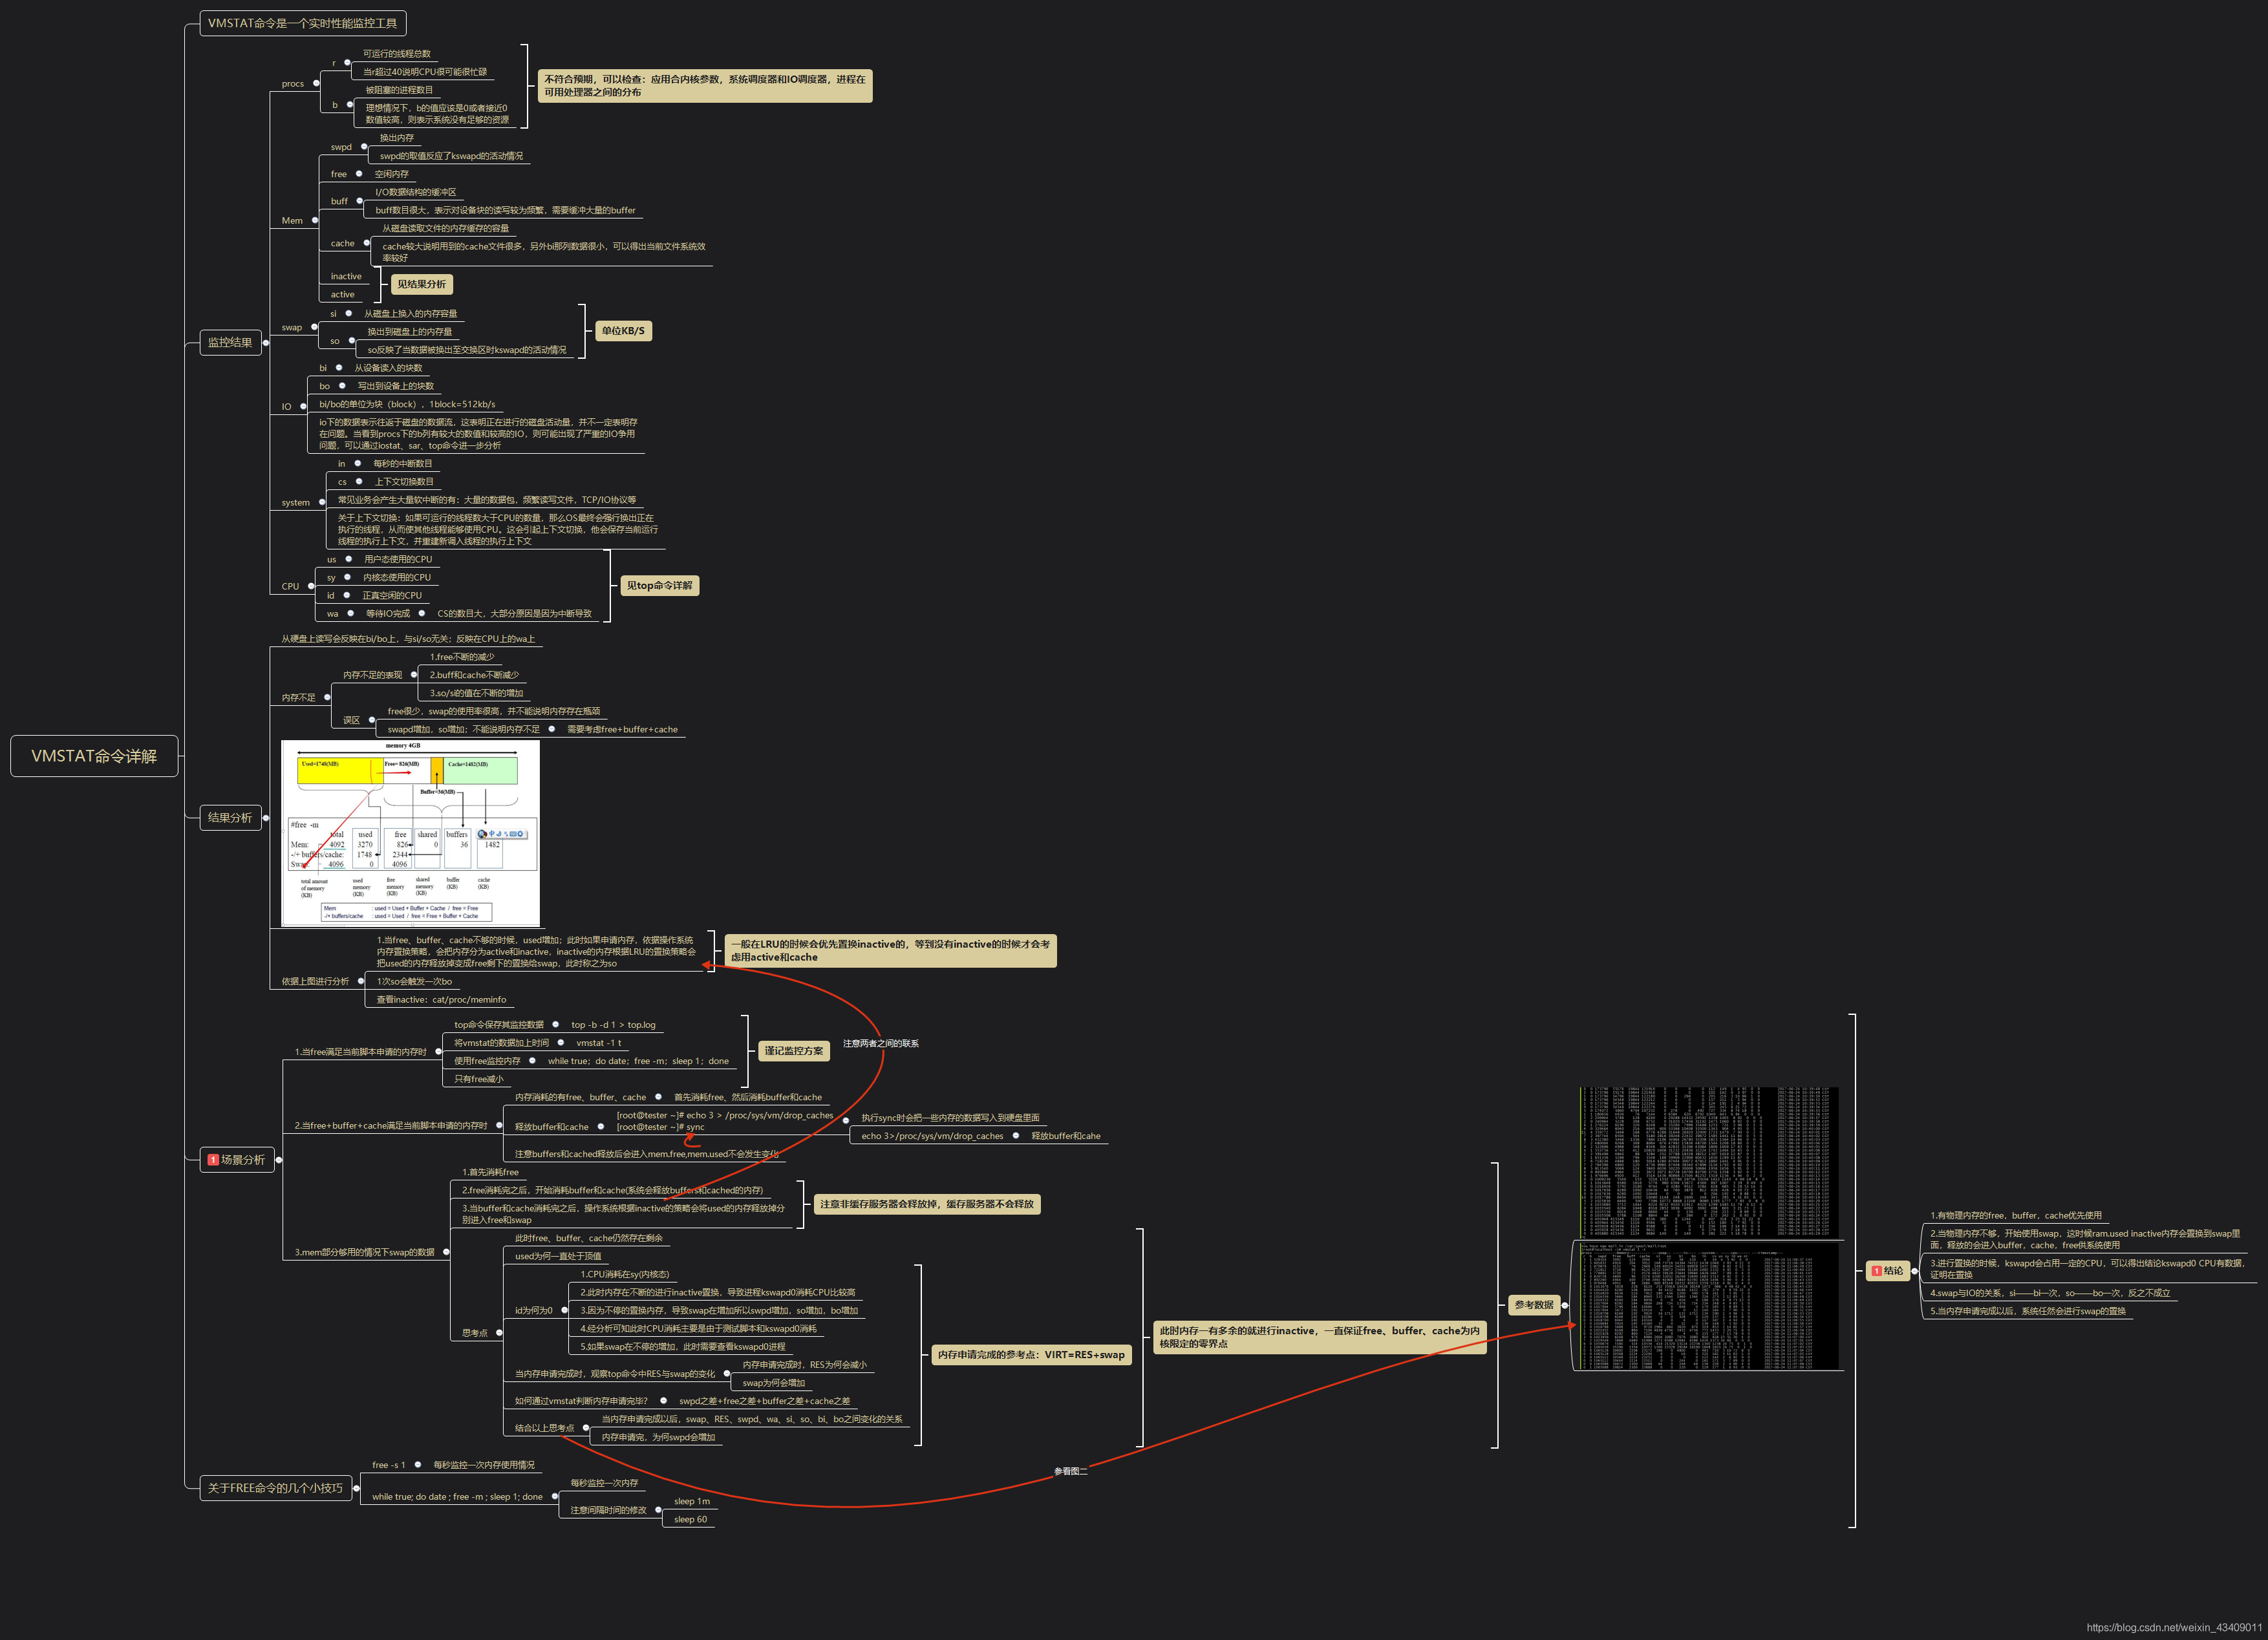Collapse the 参考数据 node
Viewport: 2268px width, 1640px height.
point(1564,1305)
